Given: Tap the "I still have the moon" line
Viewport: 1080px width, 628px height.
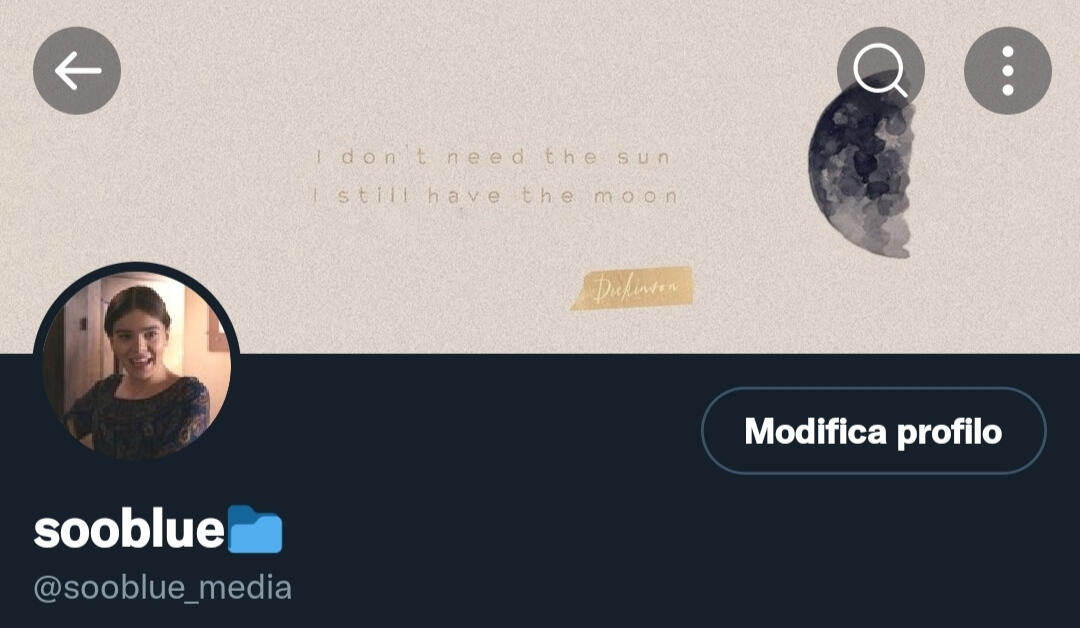Looking at the screenshot, I should click(x=496, y=196).
